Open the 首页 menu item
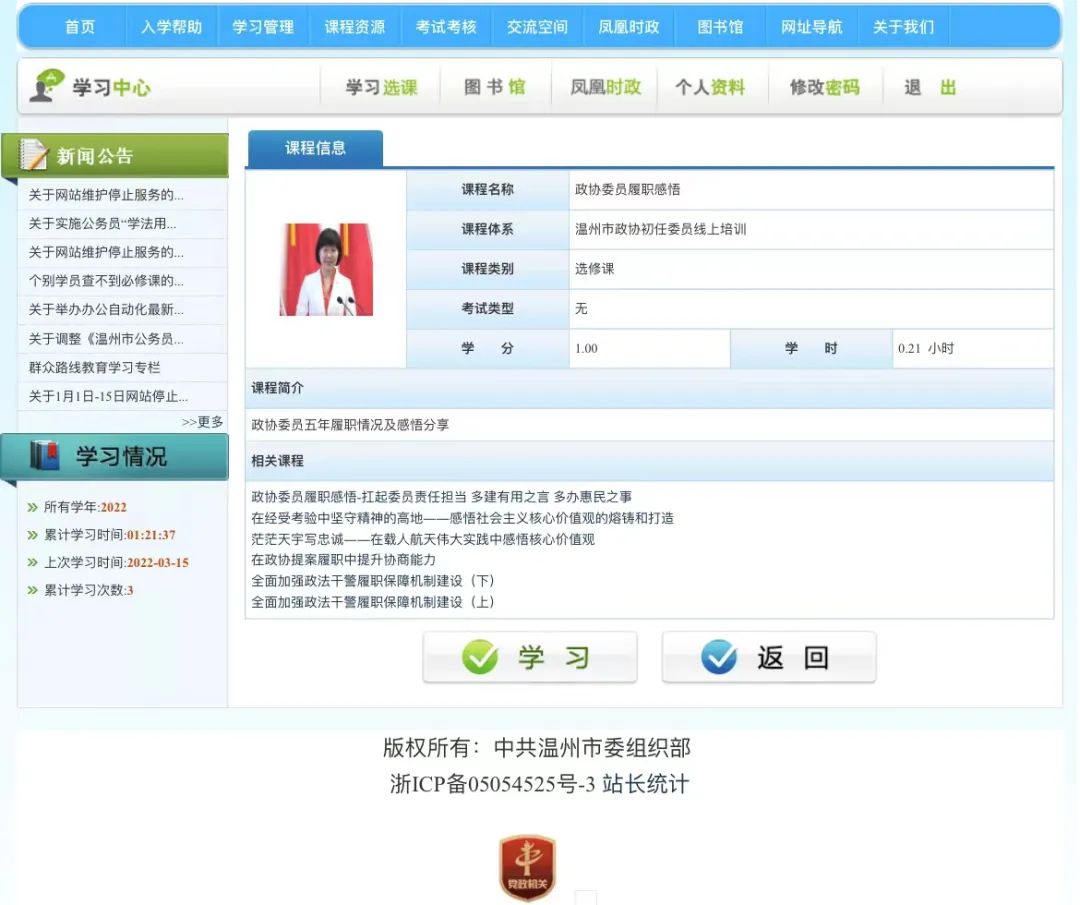 (80, 27)
